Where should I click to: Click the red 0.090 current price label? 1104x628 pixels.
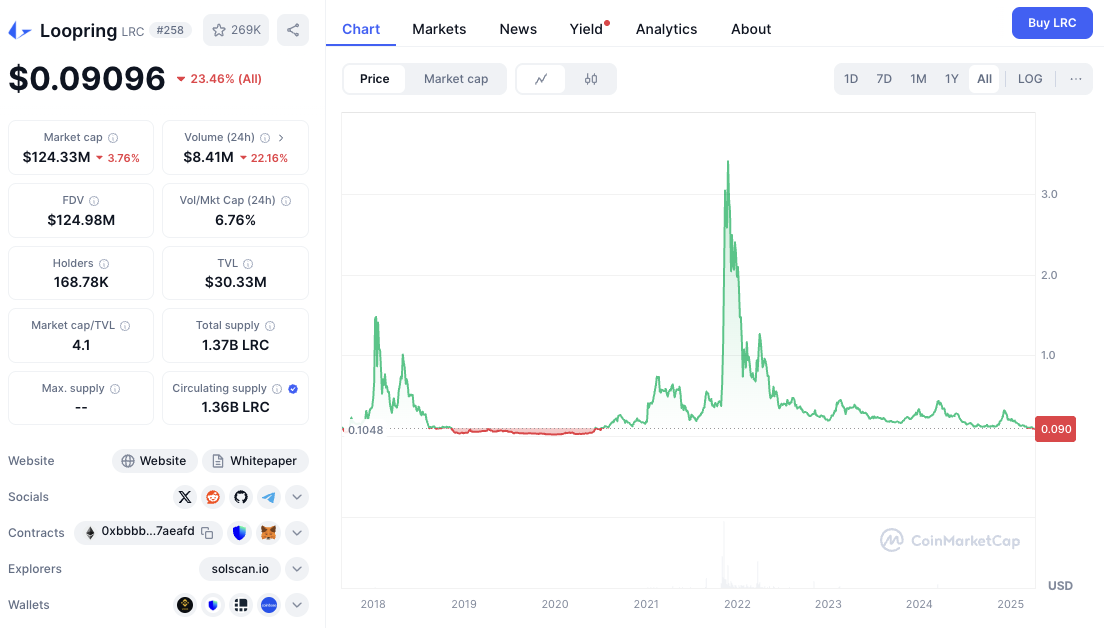click(x=1055, y=429)
